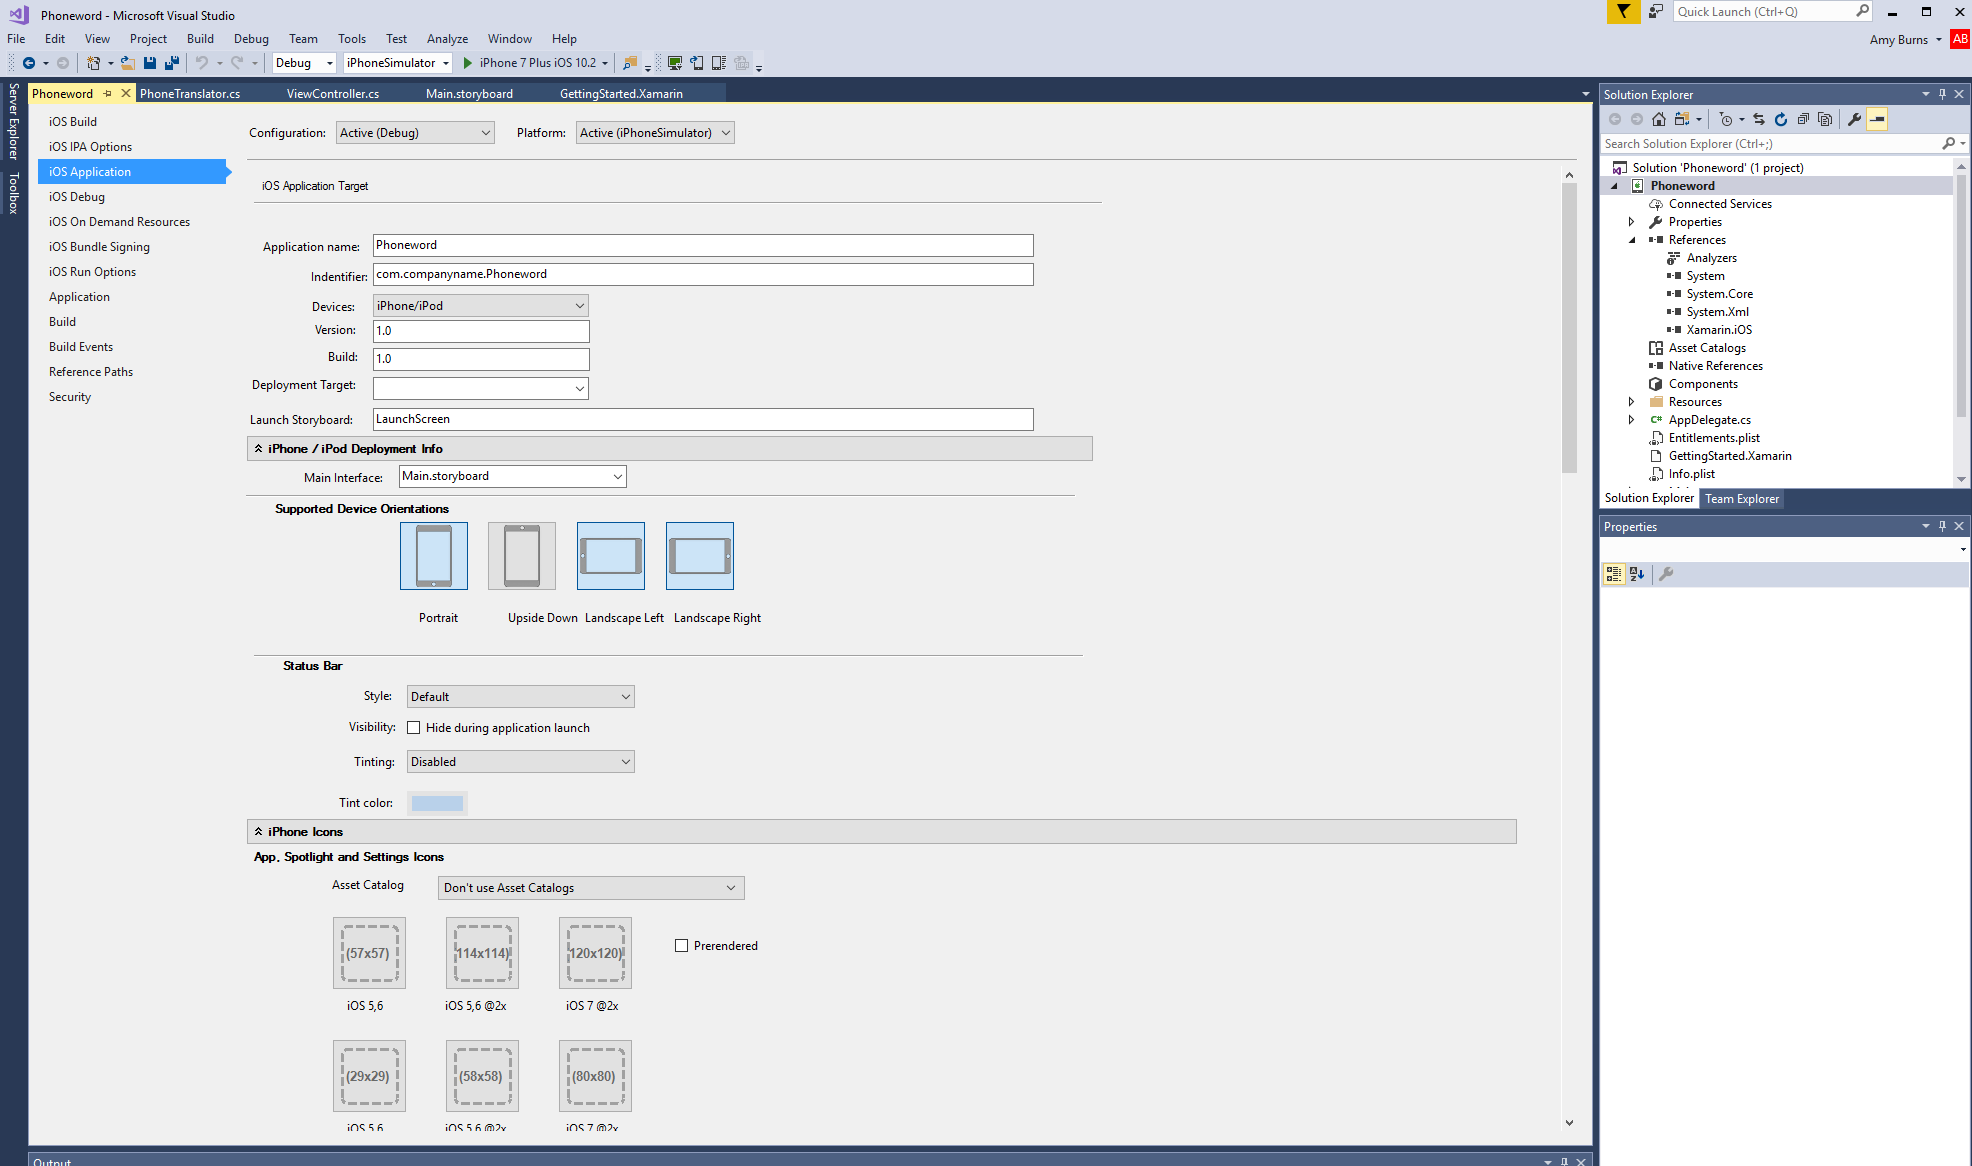Click the Save All icon

point(172,63)
